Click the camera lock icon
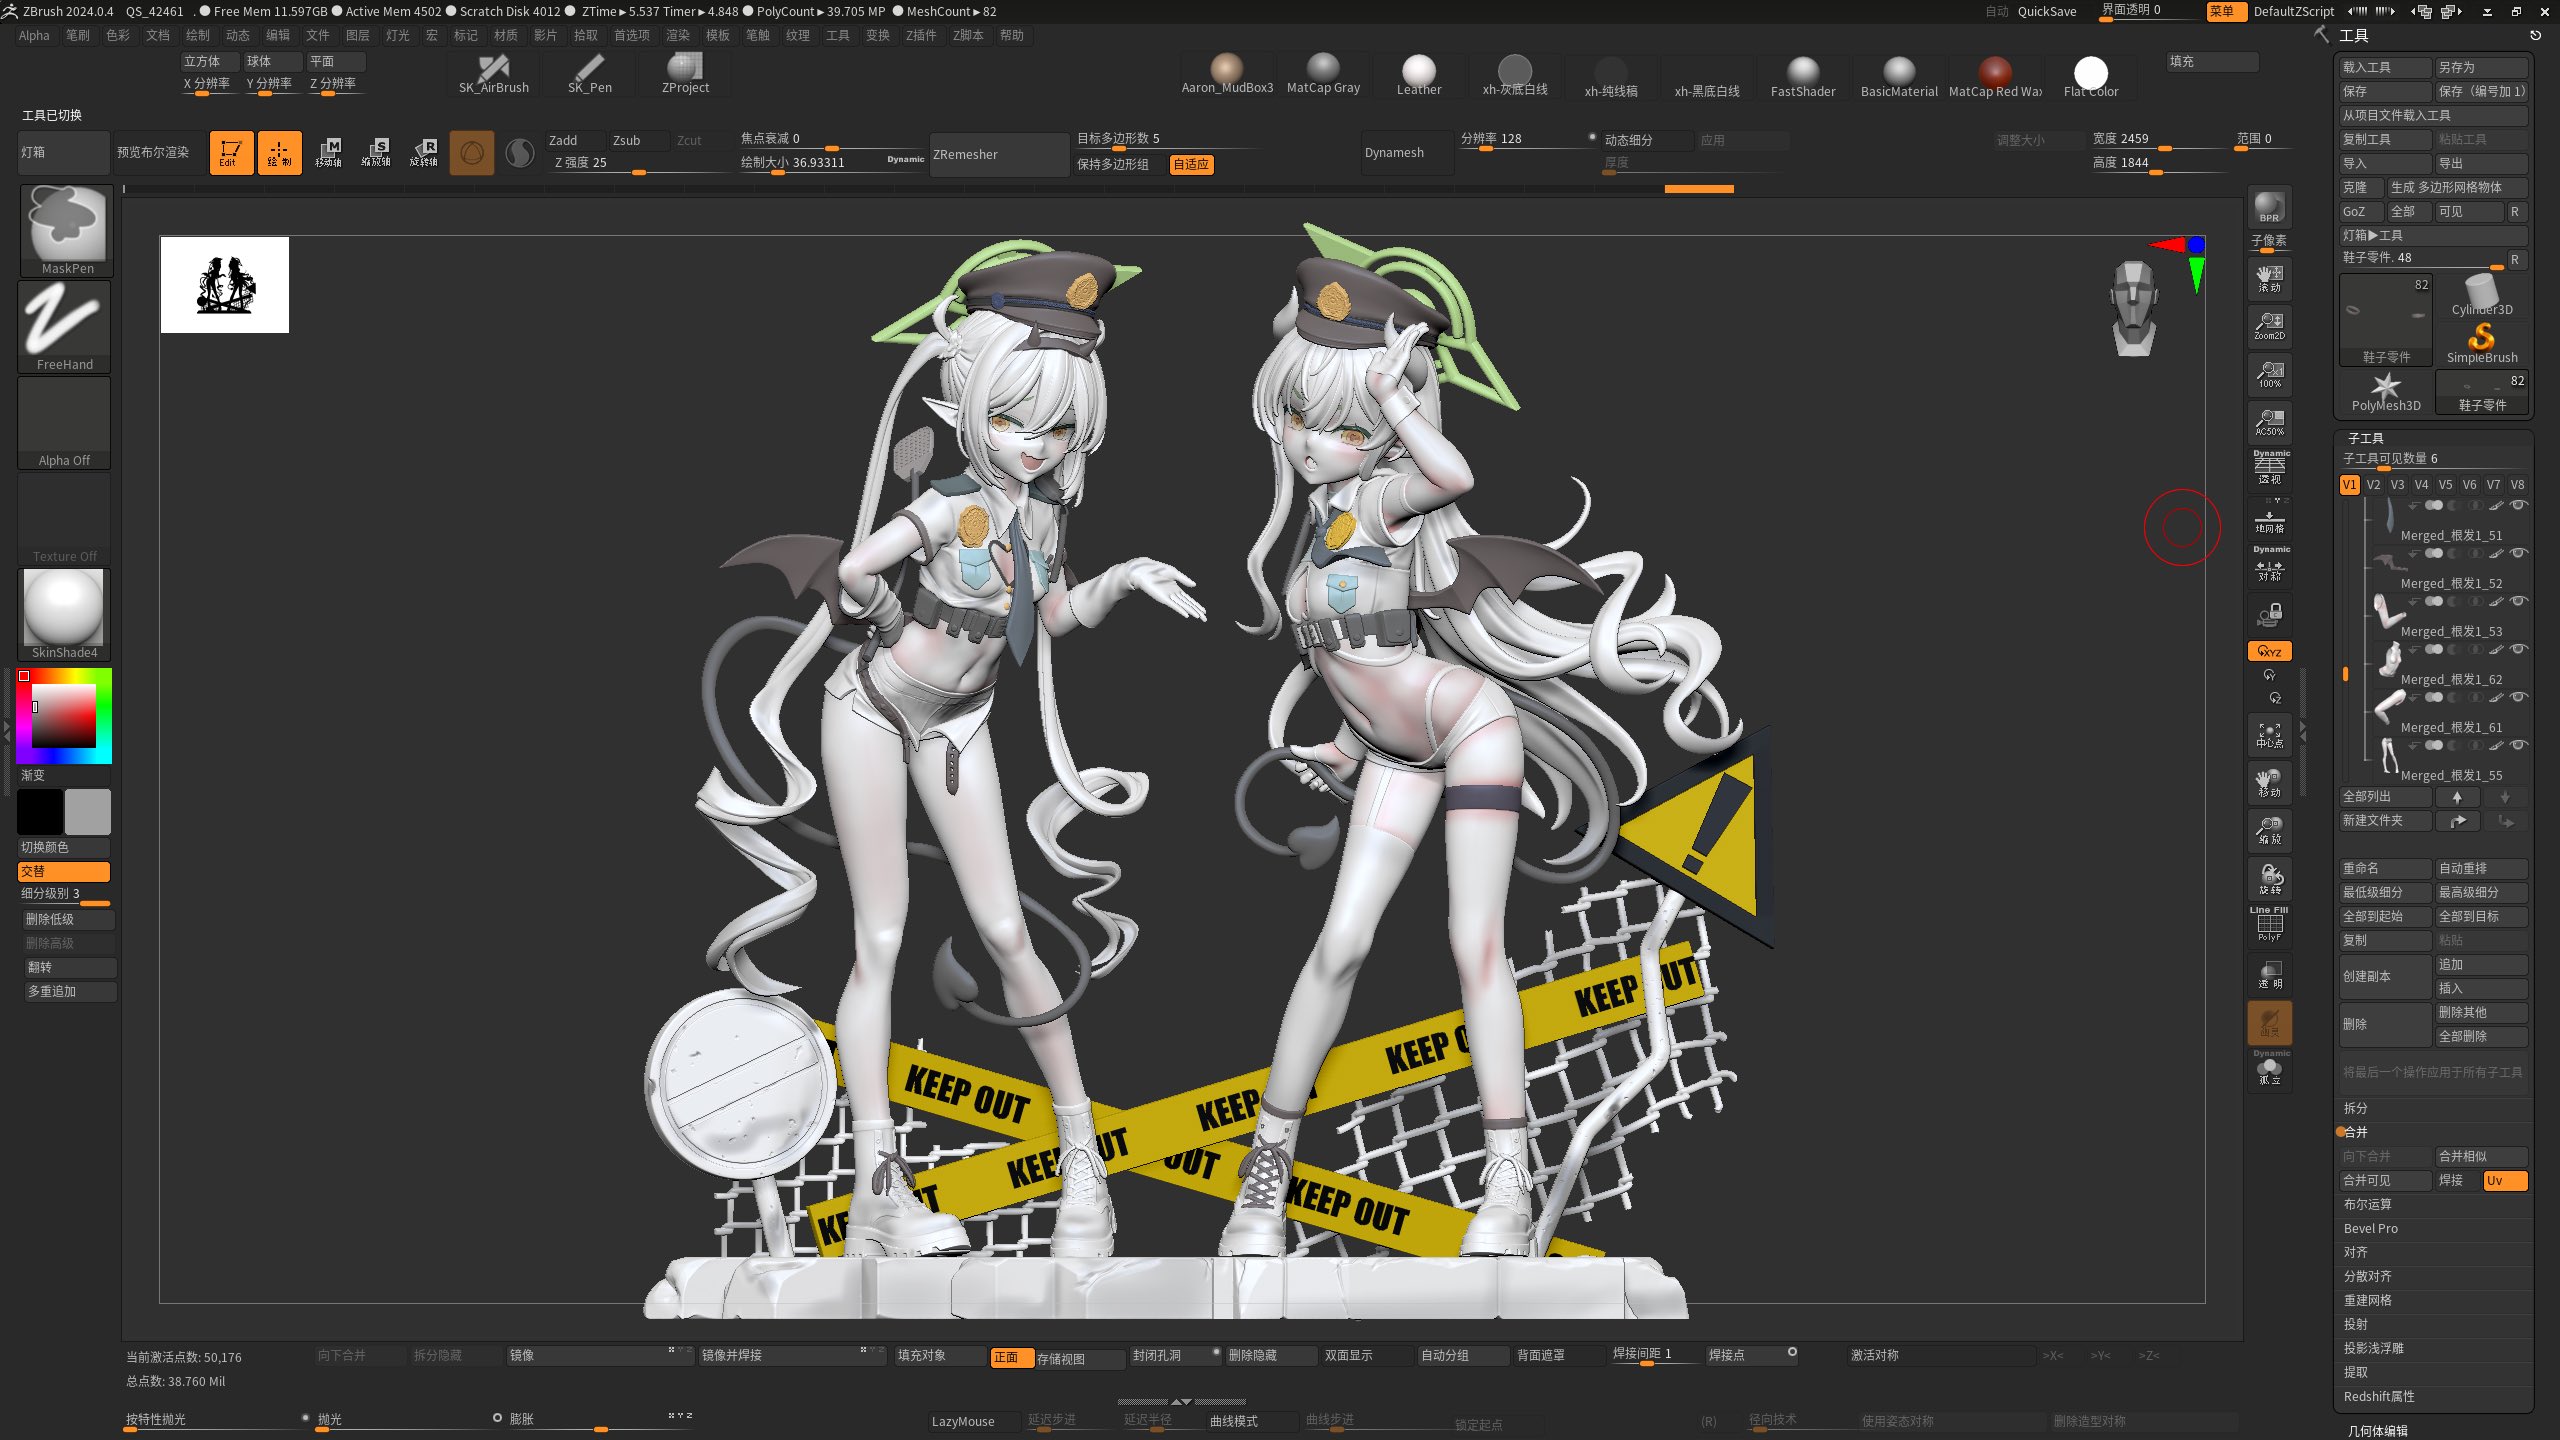Screen dimensions: 2560x1440 click(2269, 614)
